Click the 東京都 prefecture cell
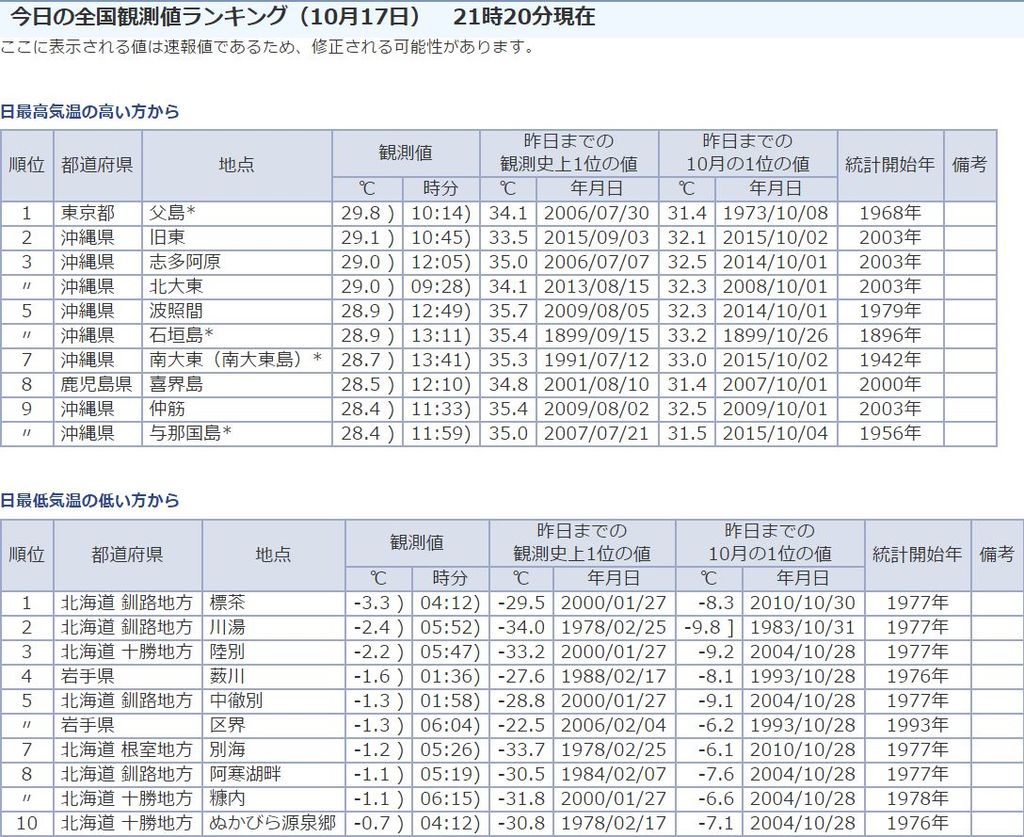The height and width of the screenshot is (837, 1024). coord(87,213)
